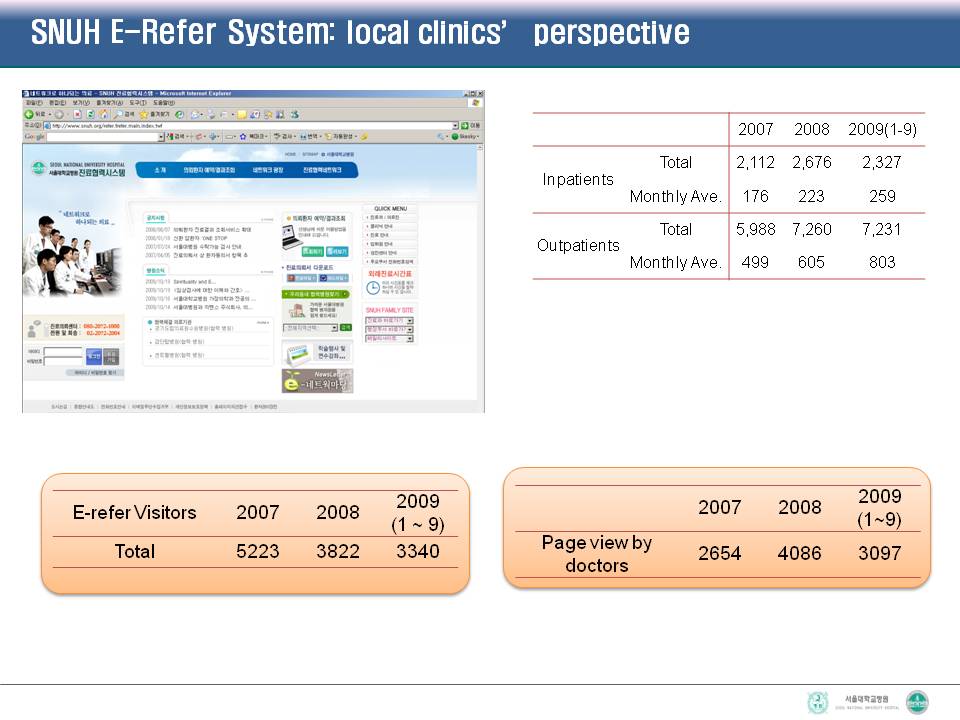The image size is (960, 720).
Task: Click into the browser address bar URL
Action: tap(251, 126)
